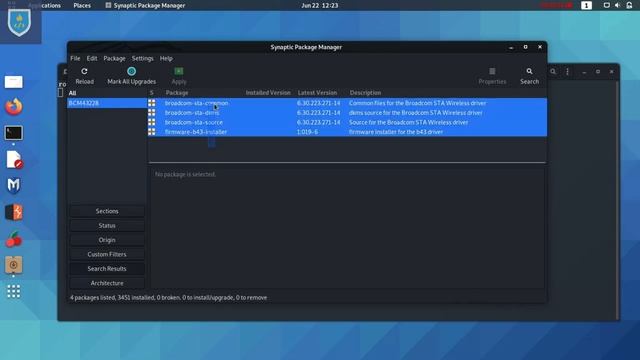Click the display icon in top panel
Image resolution: width=640 pixels, height=360 pixels.
pyautogui.click(x=607, y=5)
